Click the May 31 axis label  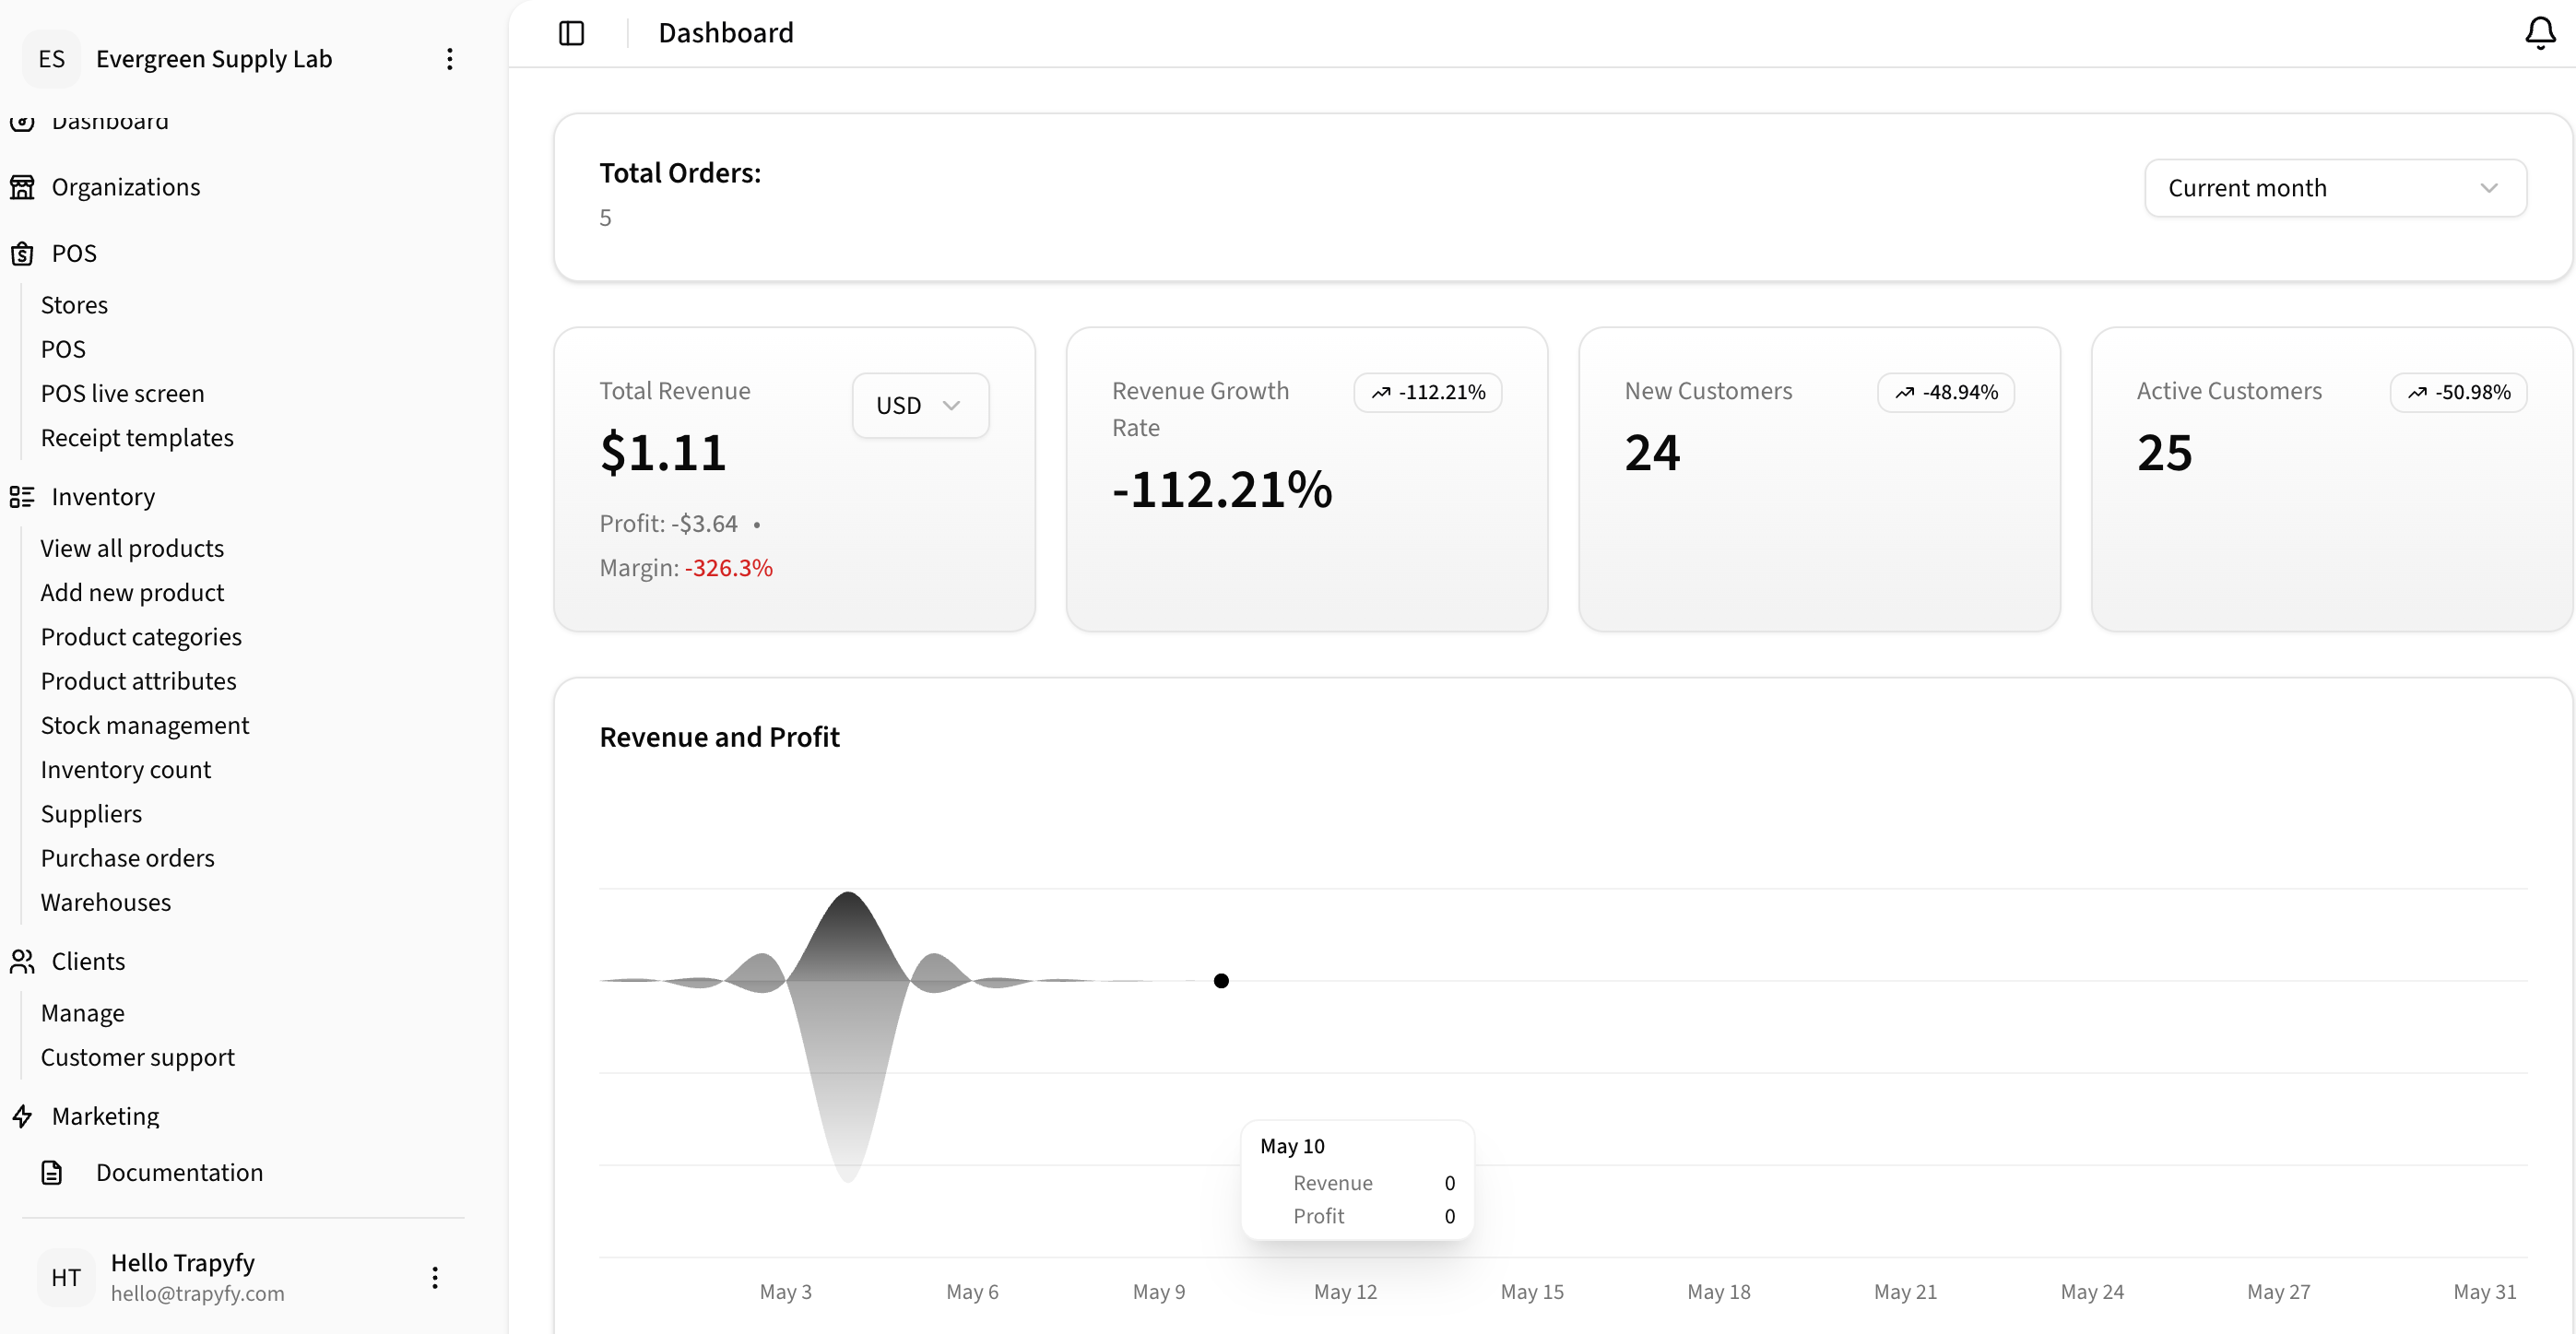(x=2485, y=1291)
